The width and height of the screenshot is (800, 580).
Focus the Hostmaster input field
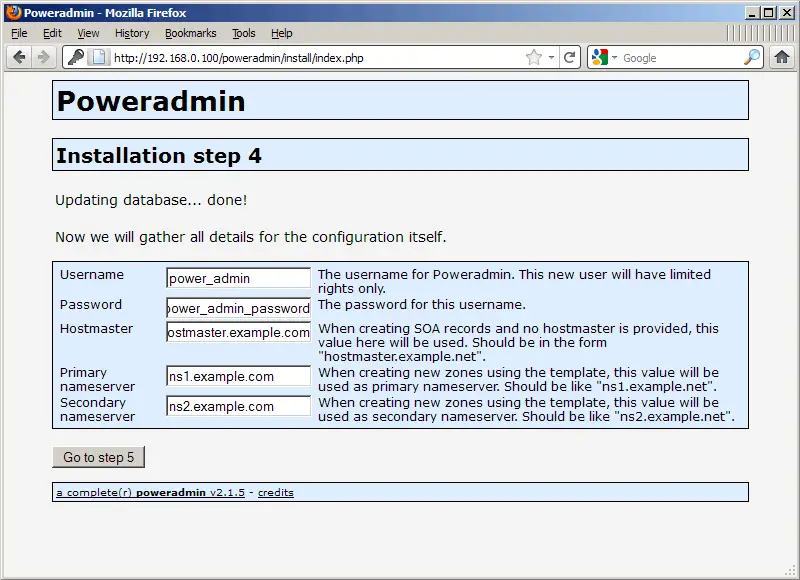(x=238, y=332)
